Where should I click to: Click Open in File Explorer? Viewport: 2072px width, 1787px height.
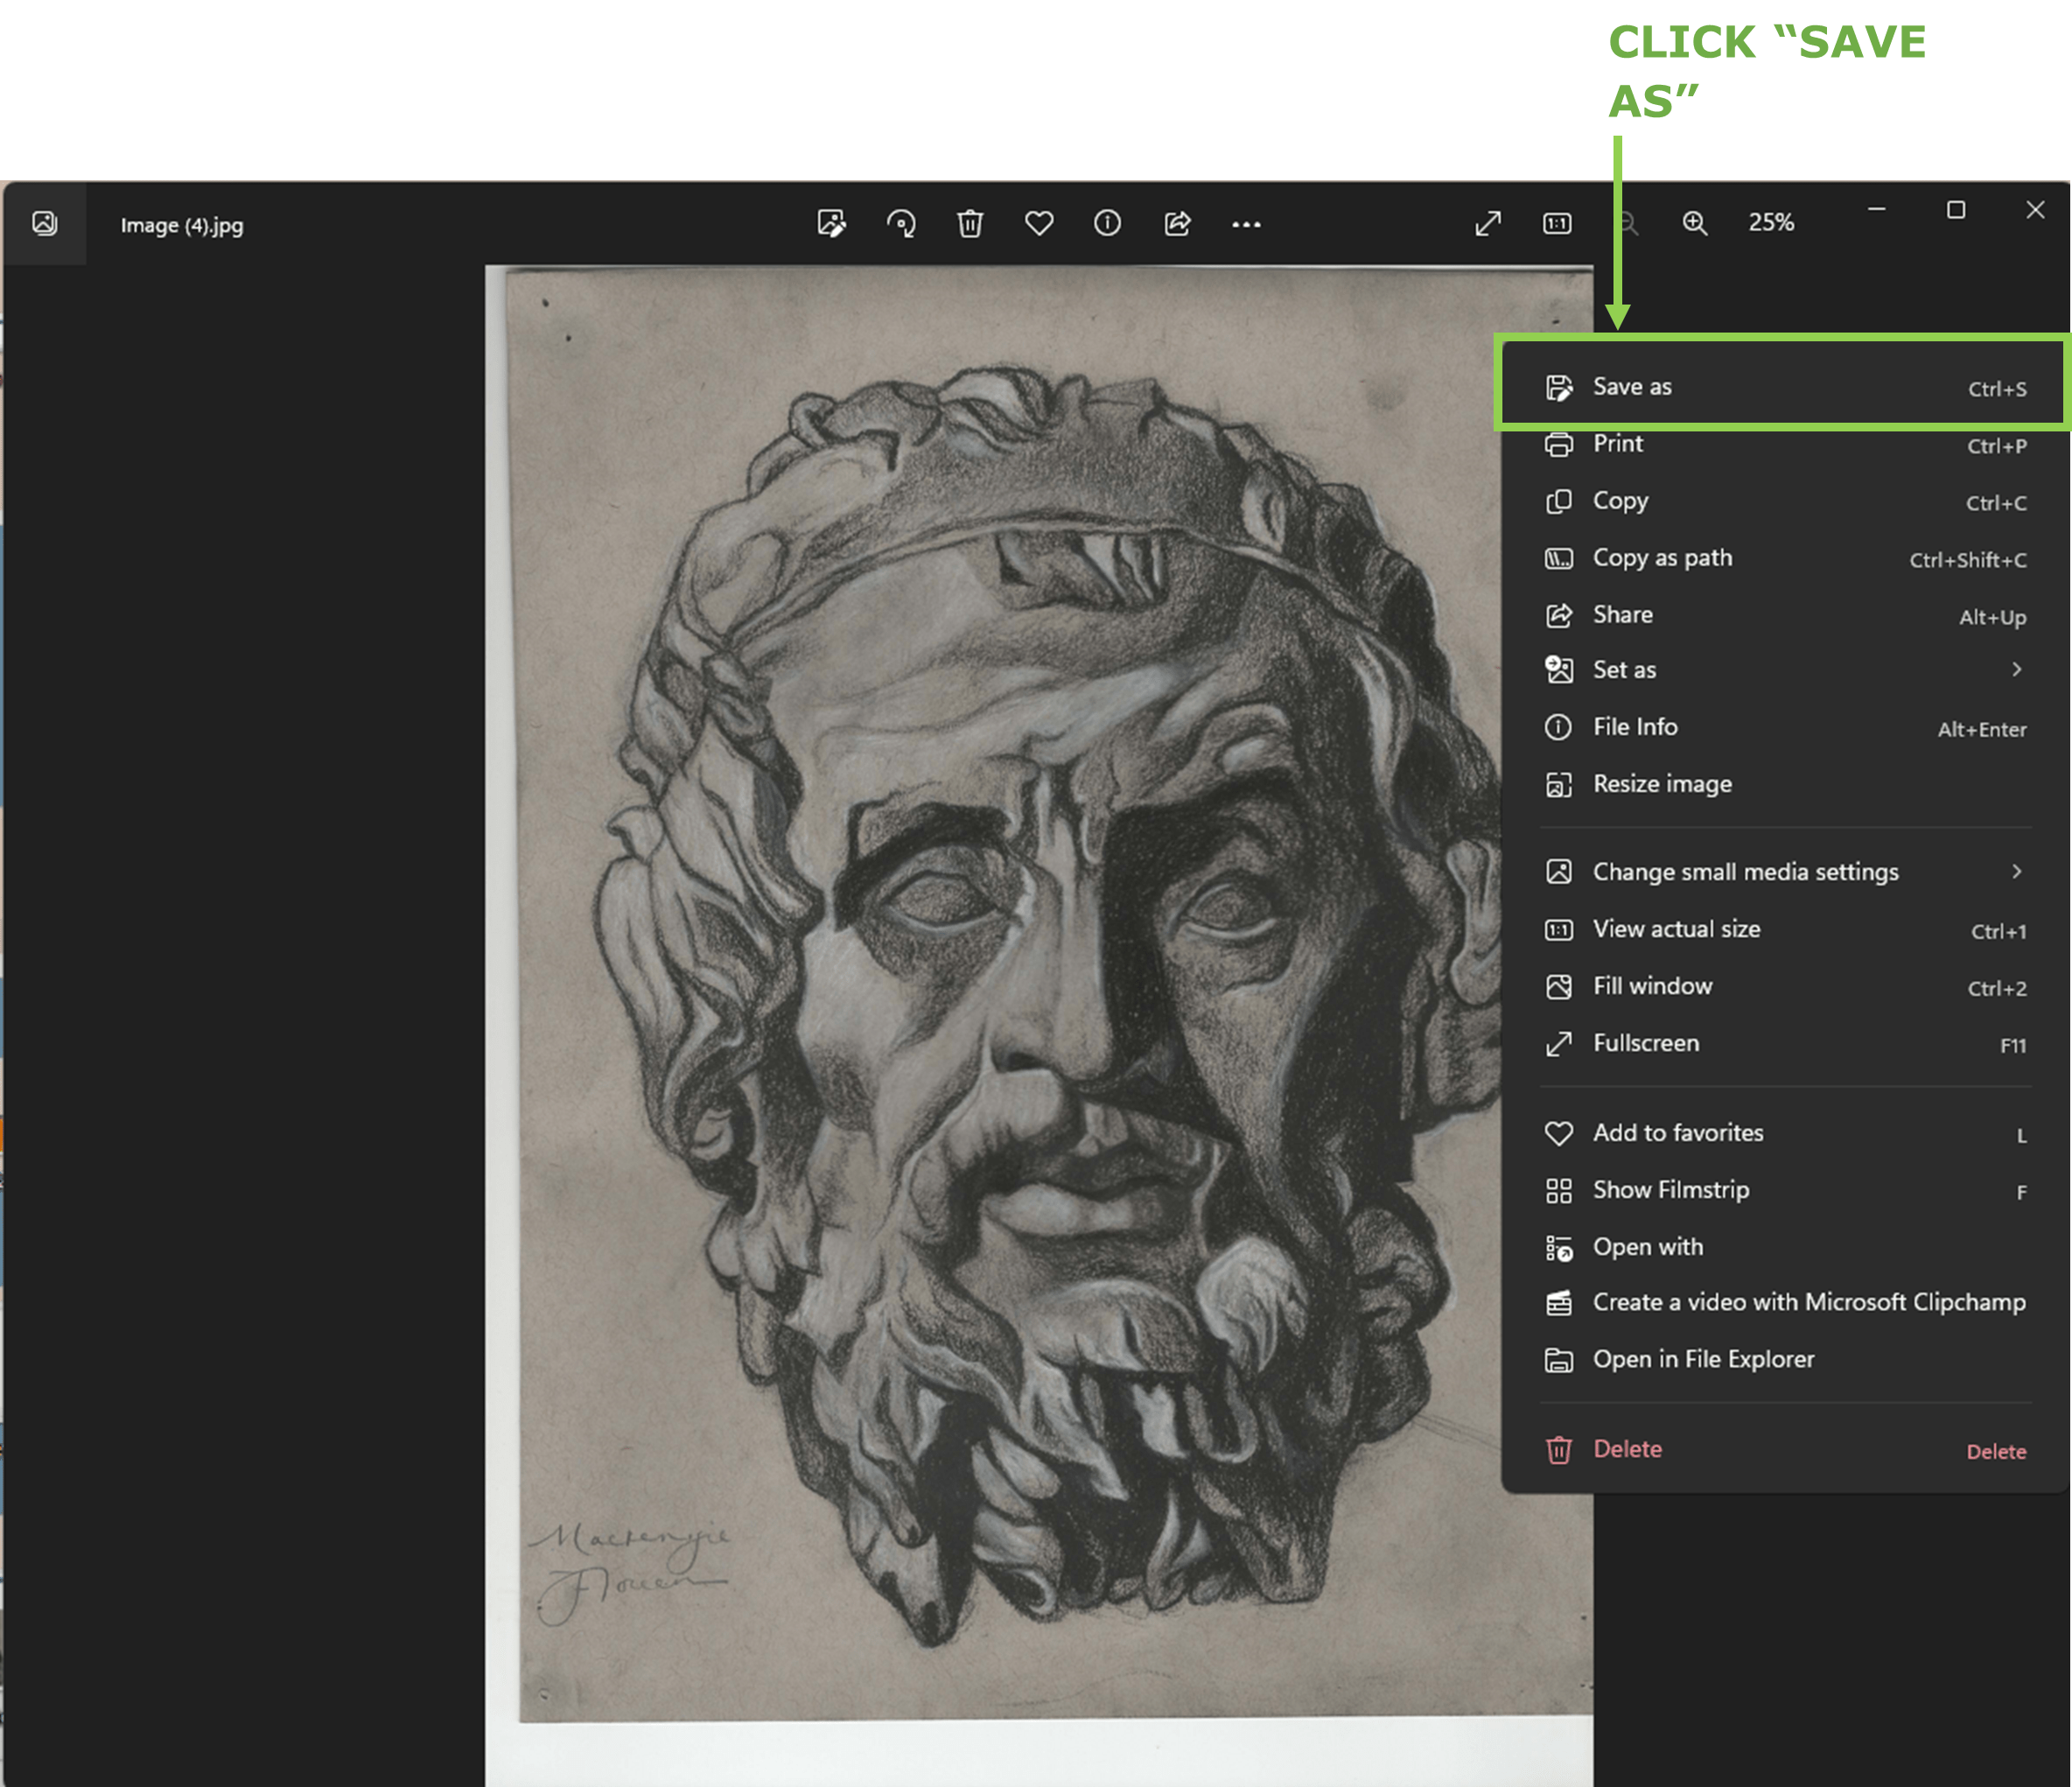point(1702,1360)
